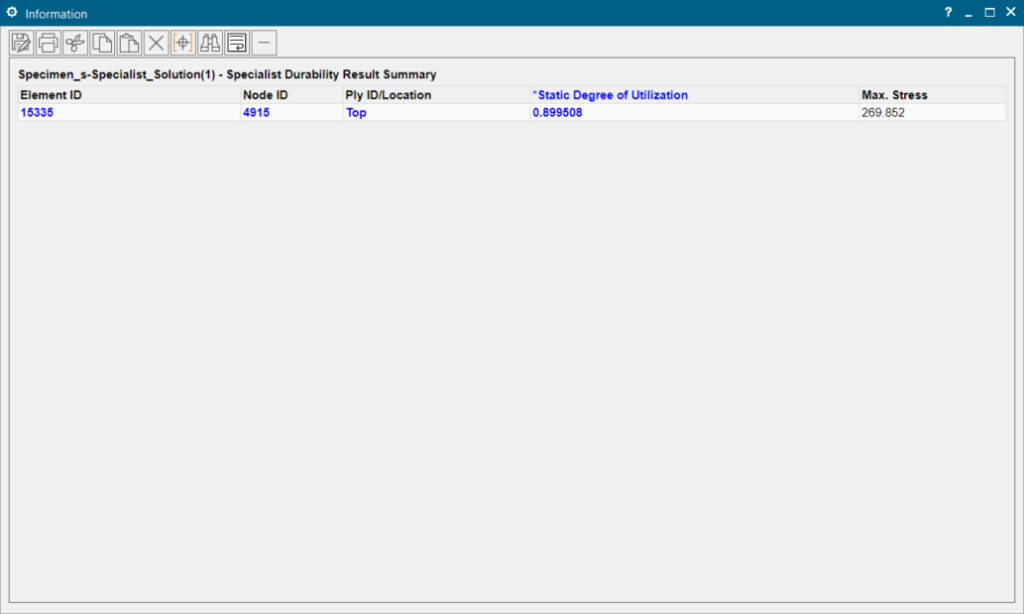The height and width of the screenshot is (614, 1024).
Task: Click the Cut scissors icon
Action: pos(75,43)
